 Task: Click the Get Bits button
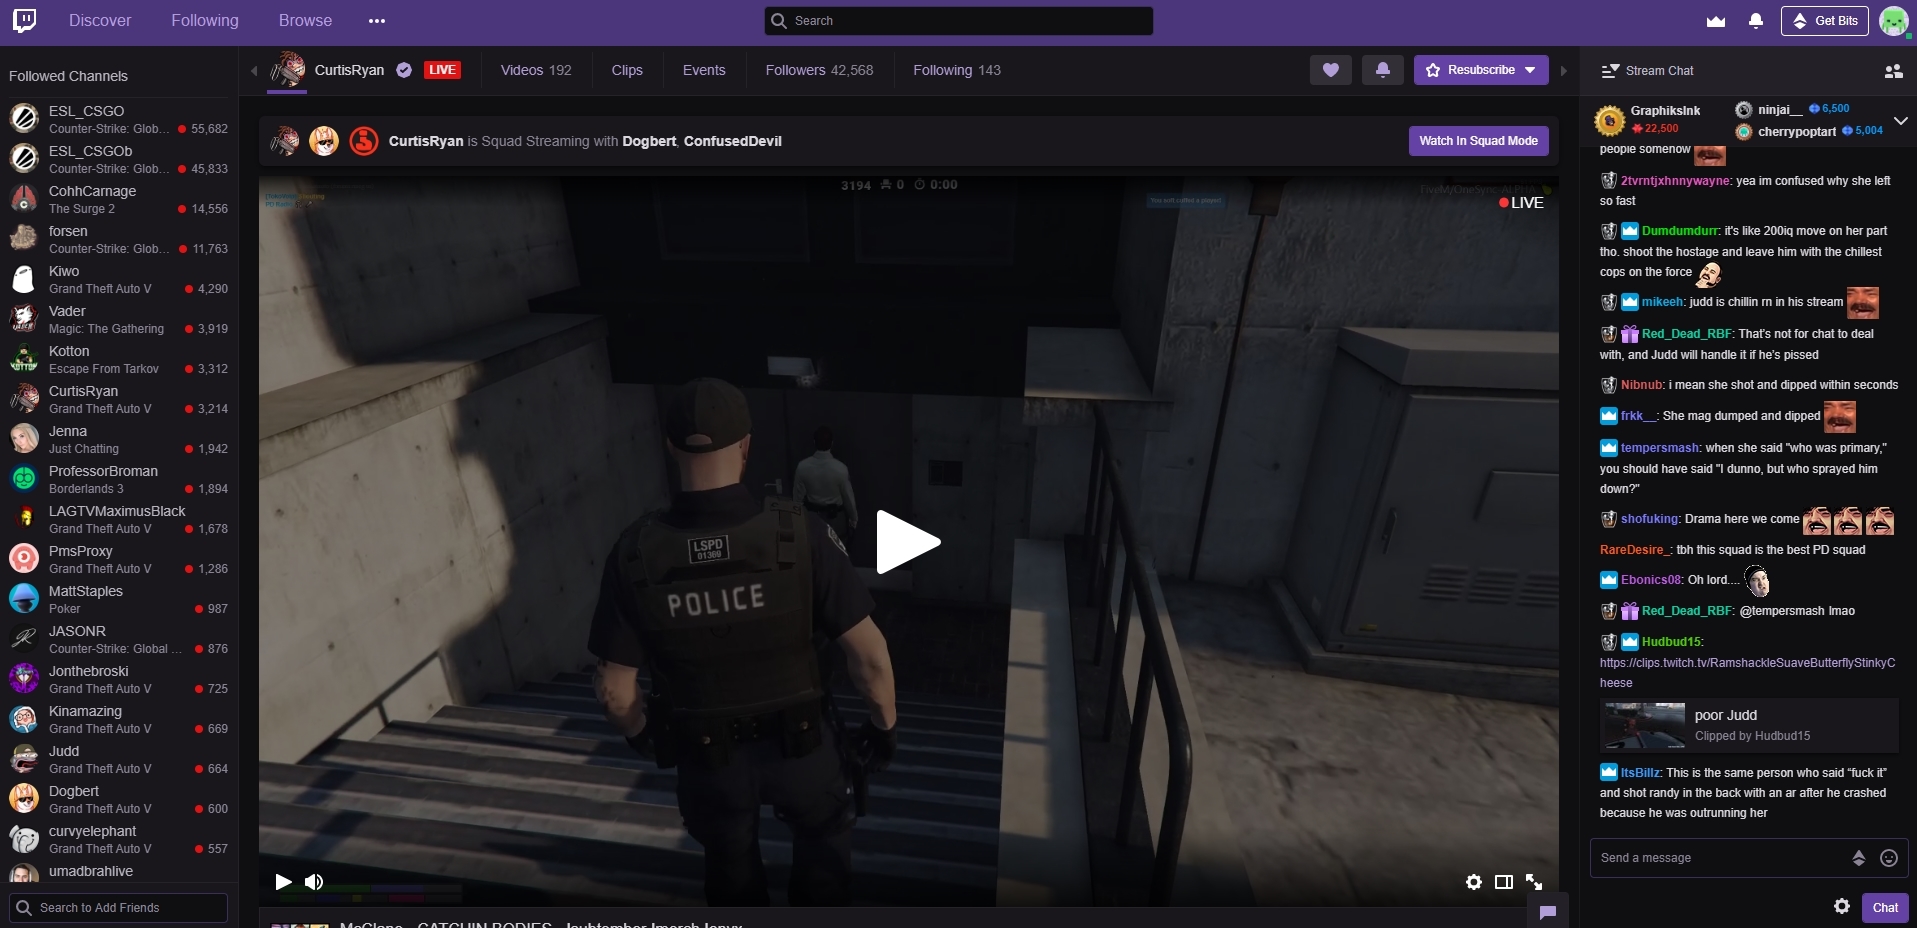click(x=1825, y=21)
